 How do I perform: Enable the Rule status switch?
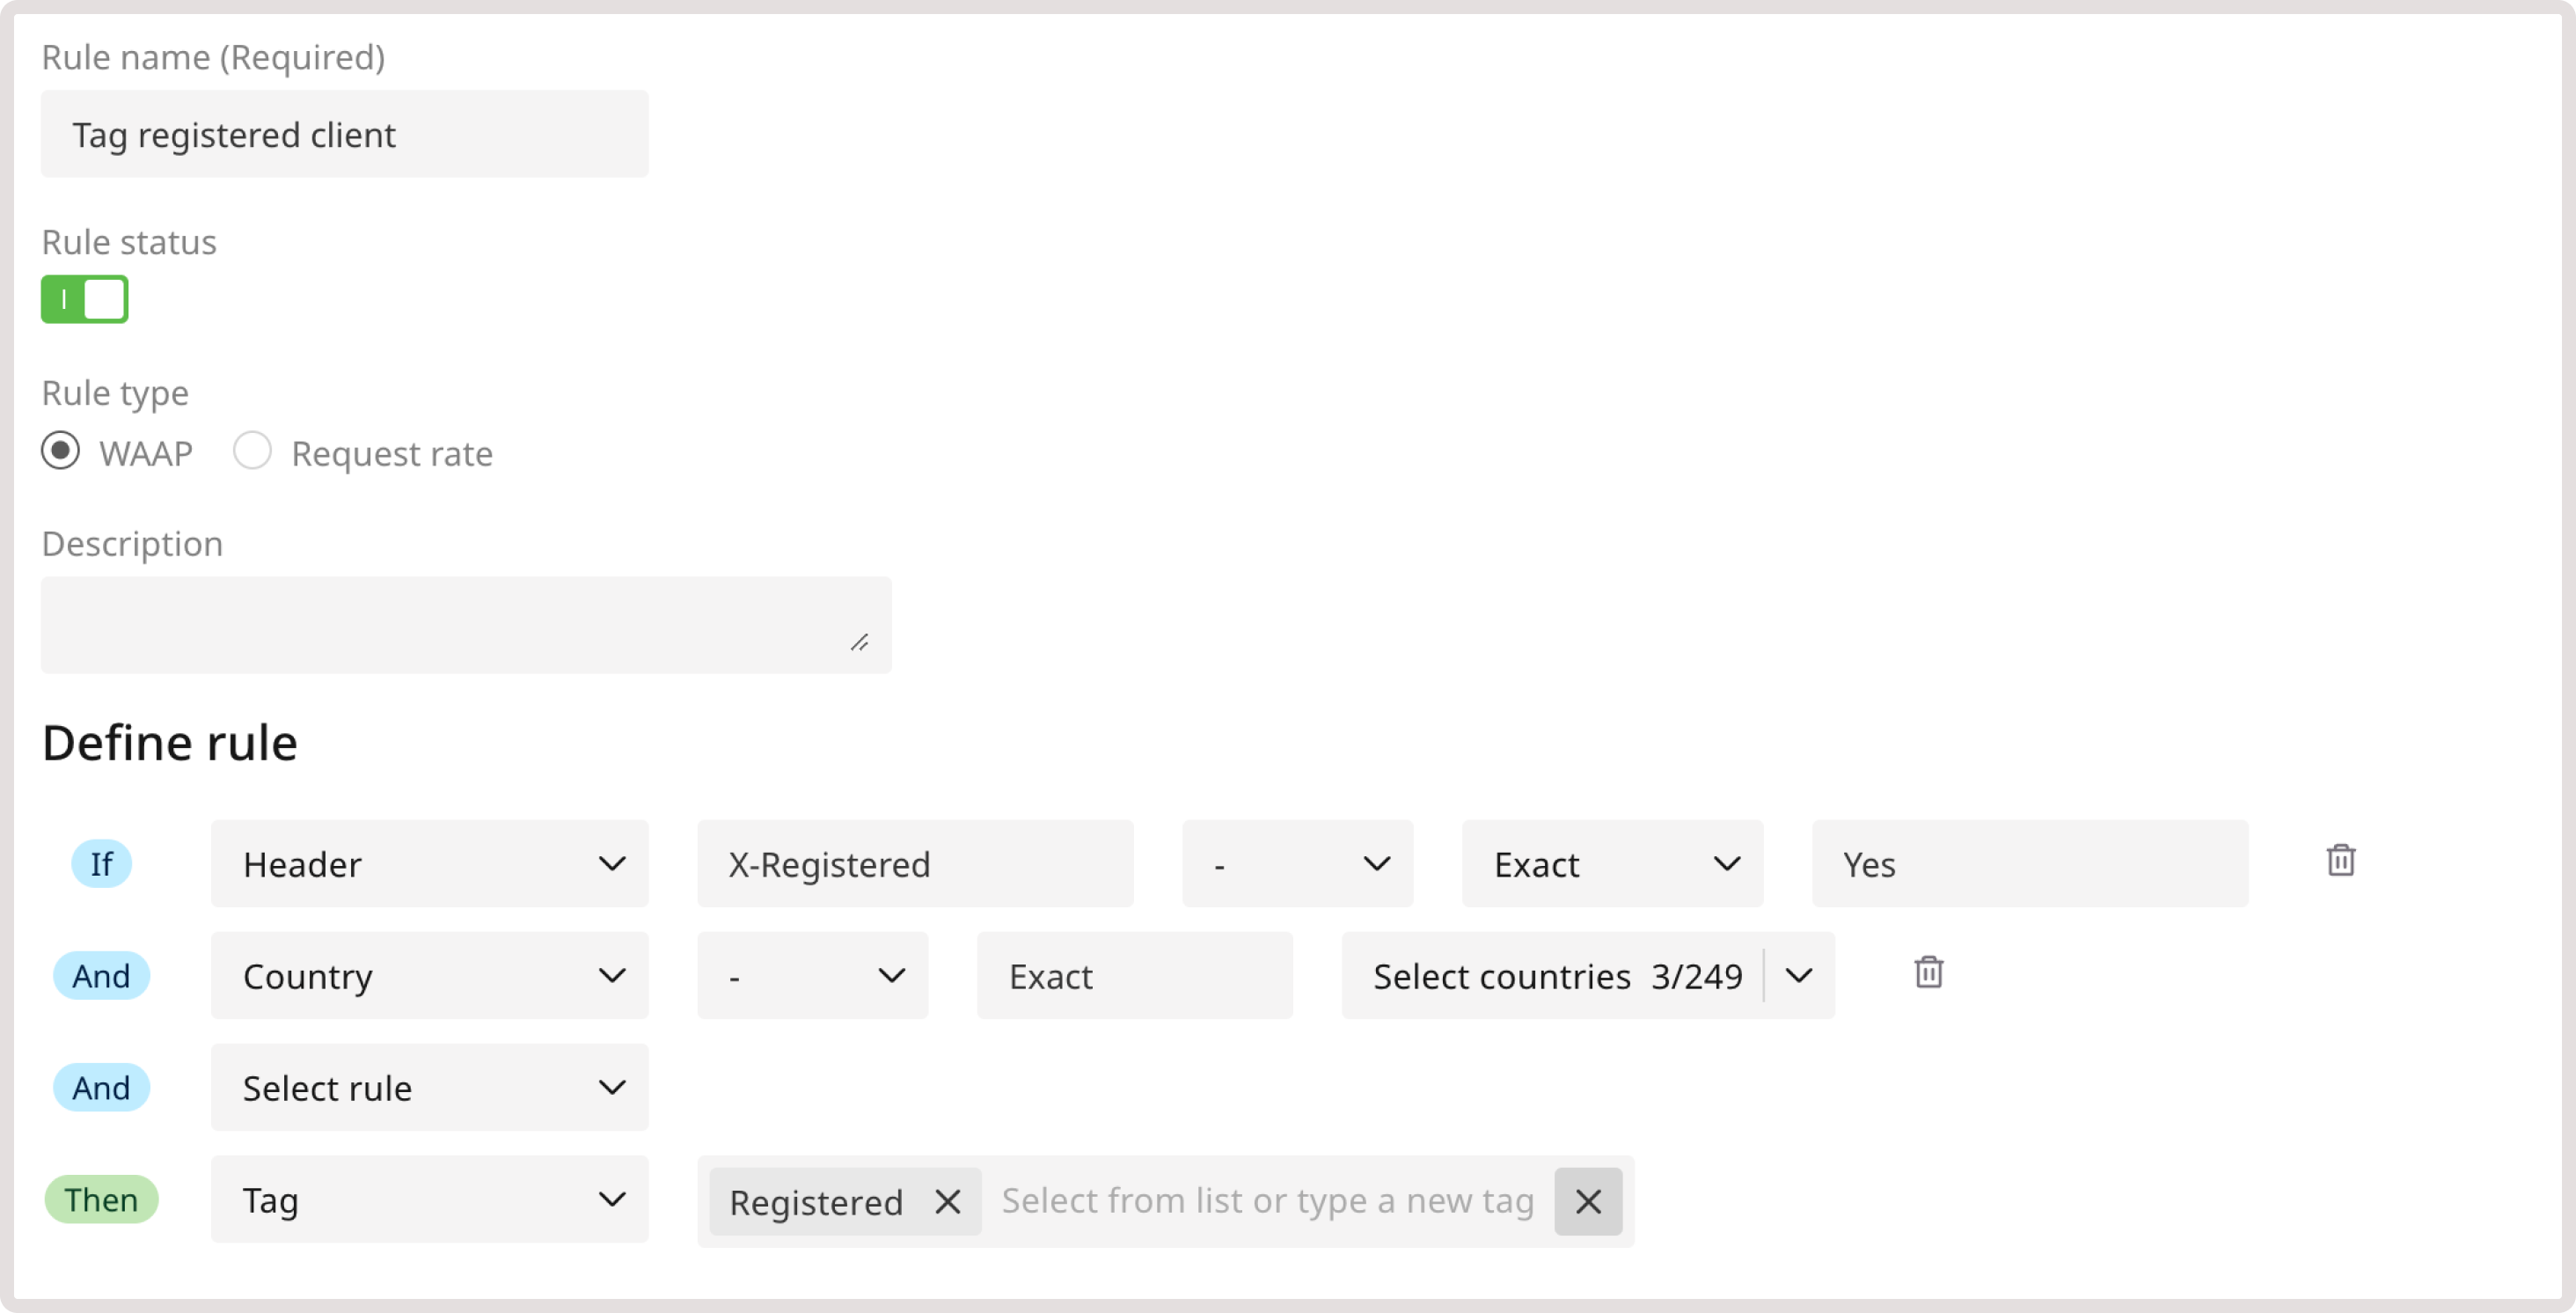pos(84,299)
